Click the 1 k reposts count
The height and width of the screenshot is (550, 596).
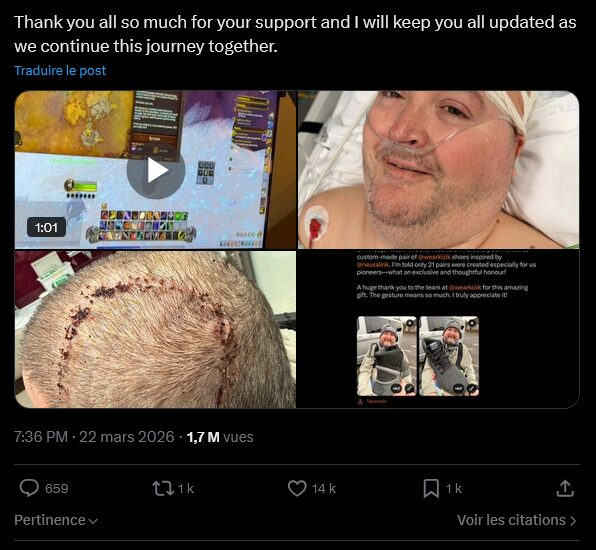[186, 488]
